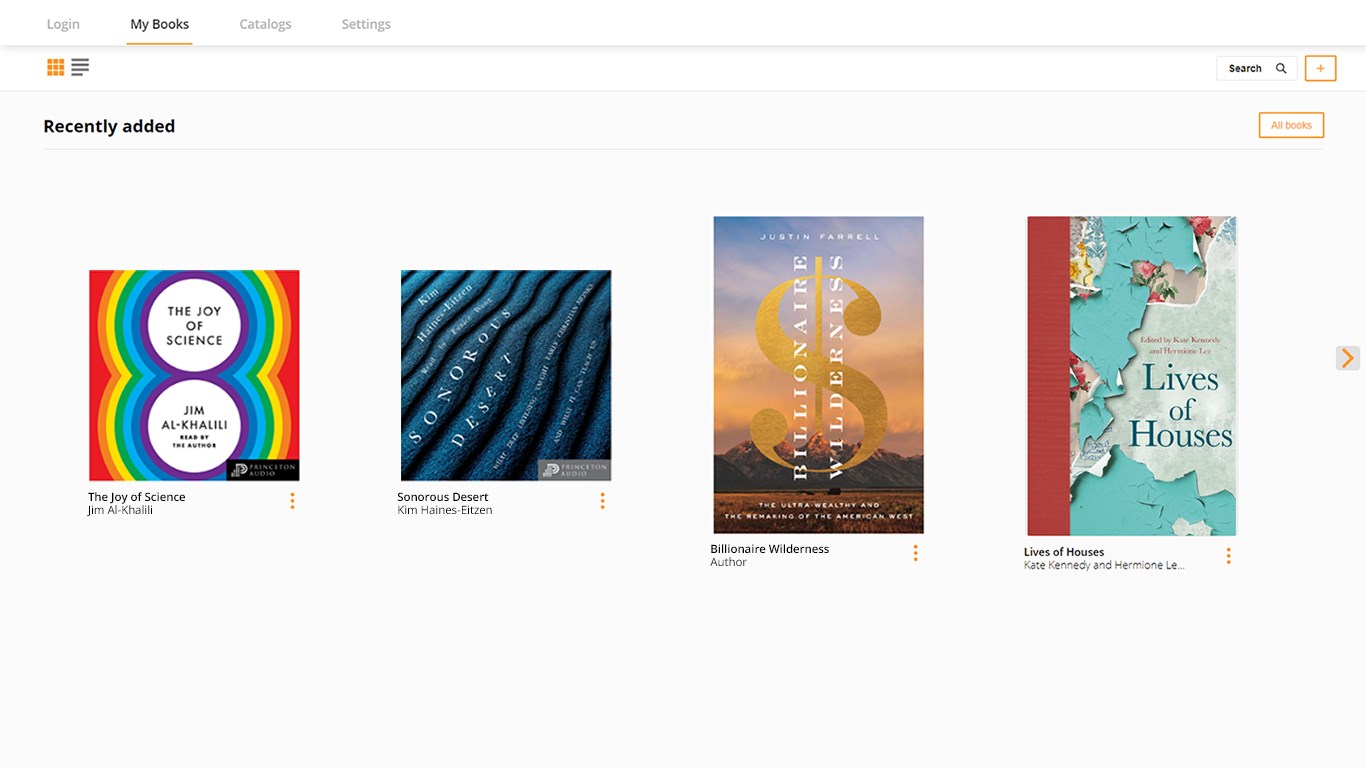The image size is (1366, 768).
Task: Click the author name Jim Al-Khalili
Action: click(x=120, y=510)
